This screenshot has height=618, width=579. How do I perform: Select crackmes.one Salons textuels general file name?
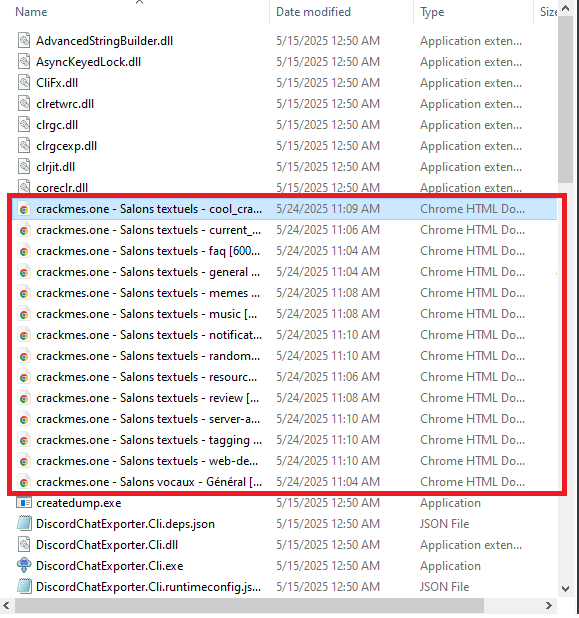click(x=148, y=272)
